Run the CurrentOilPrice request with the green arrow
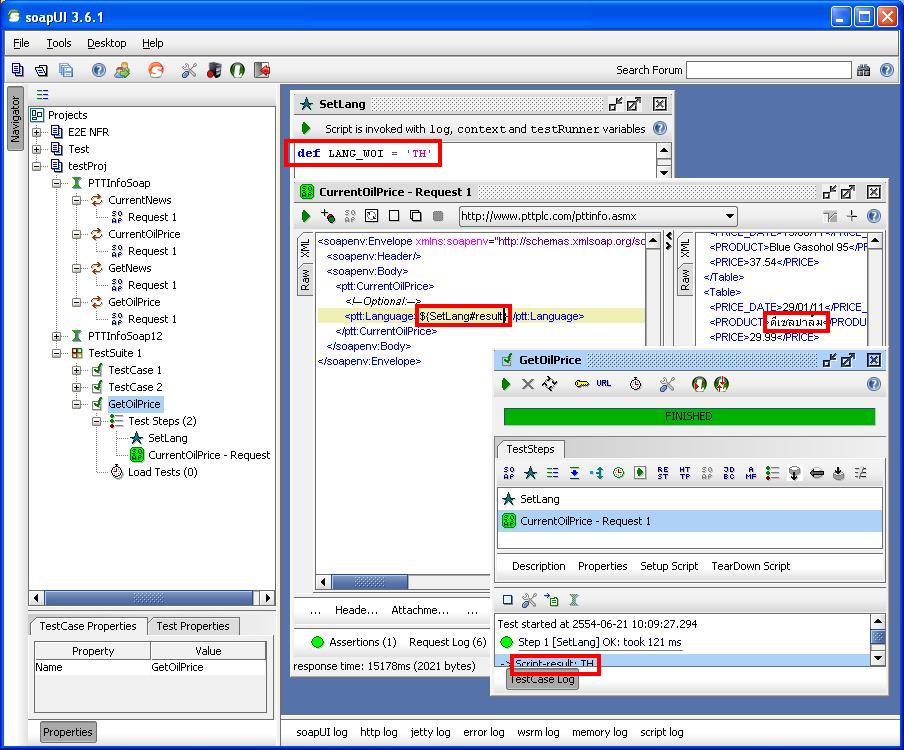Viewport: 904px width, 750px height. tap(307, 215)
